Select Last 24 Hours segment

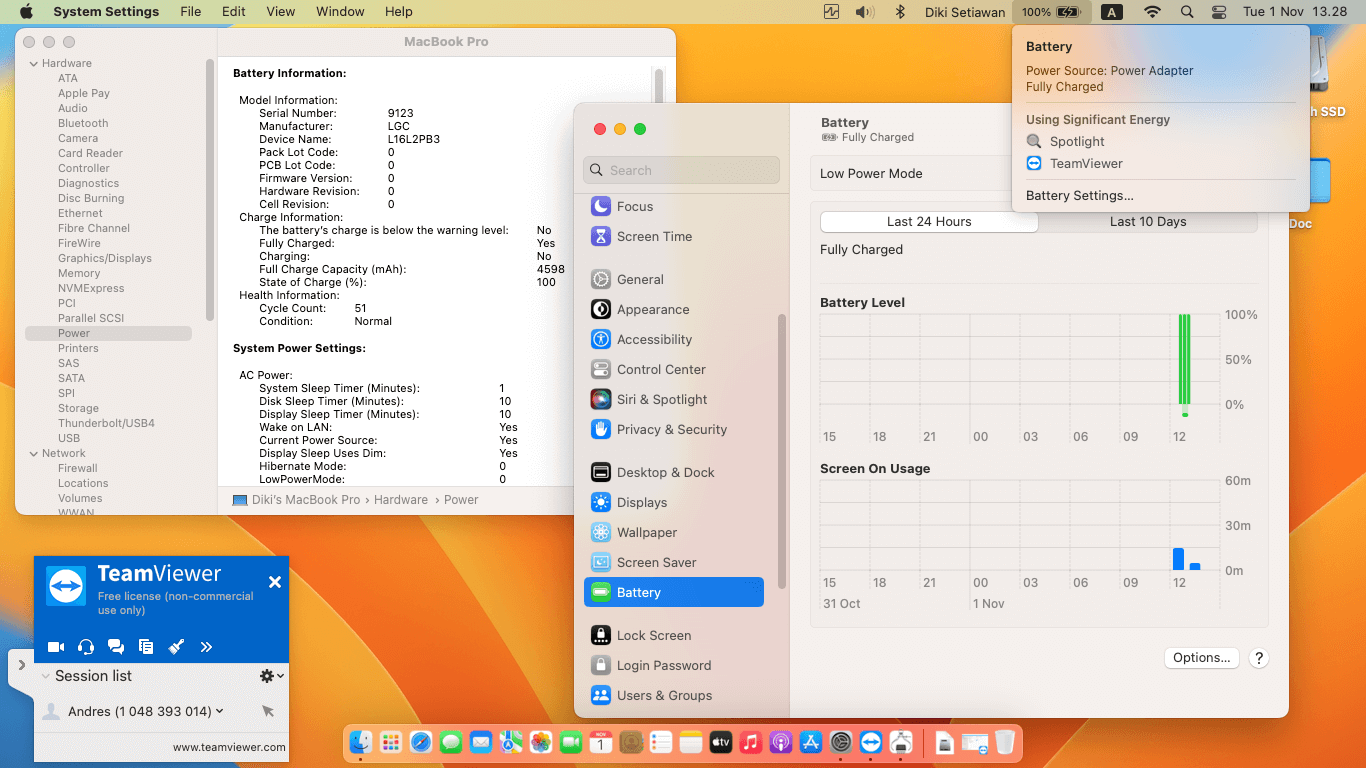(x=929, y=222)
